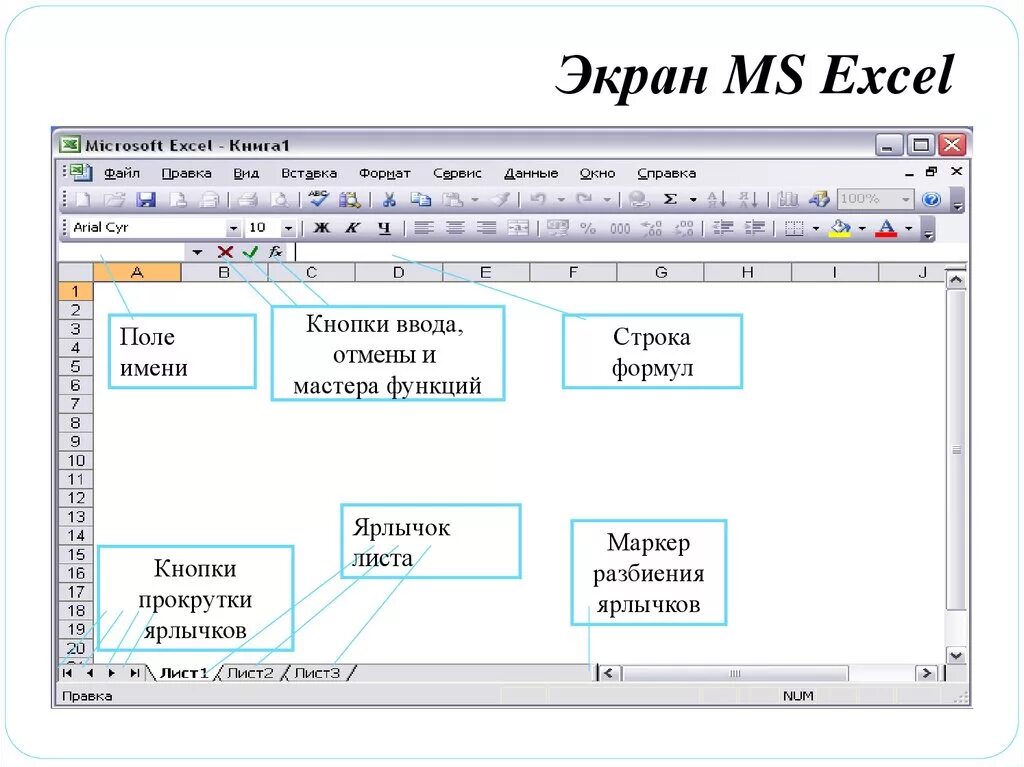Click the blue Help question mark icon
Image resolution: width=1024 pixels, height=767 pixels.
click(931, 199)
